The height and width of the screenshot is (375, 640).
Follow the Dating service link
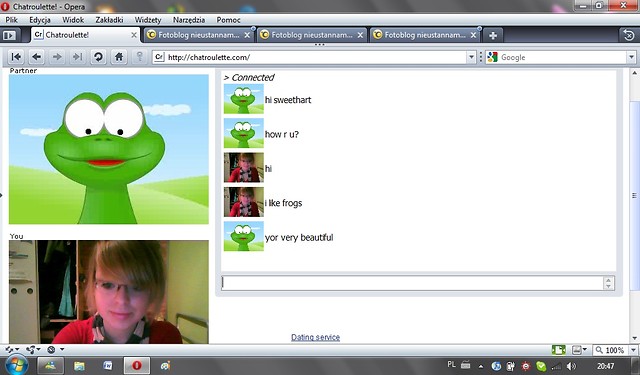[316, 337]
